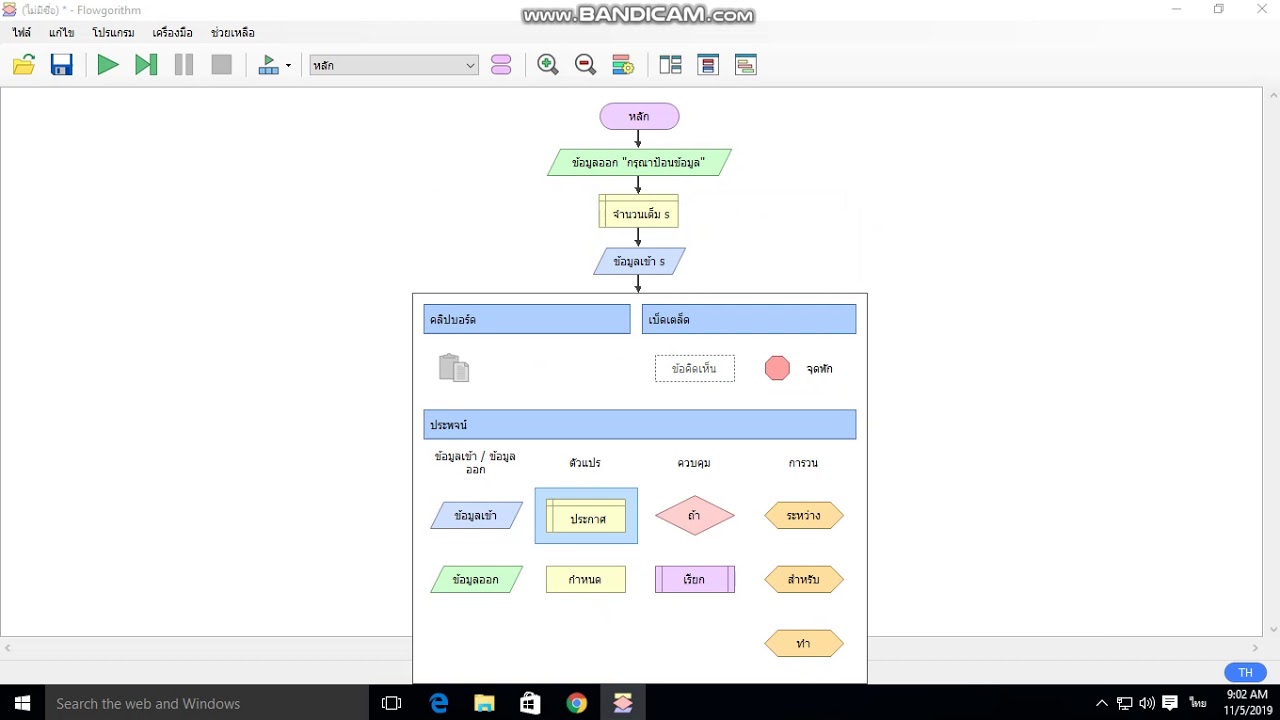This screenshot has height=720, width=1280.
Task: Click the Function Manager purple icon
Action: point(502,65)
